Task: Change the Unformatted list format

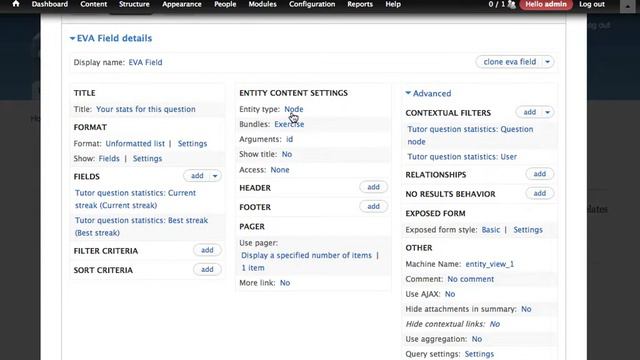Action: [135, 144]
